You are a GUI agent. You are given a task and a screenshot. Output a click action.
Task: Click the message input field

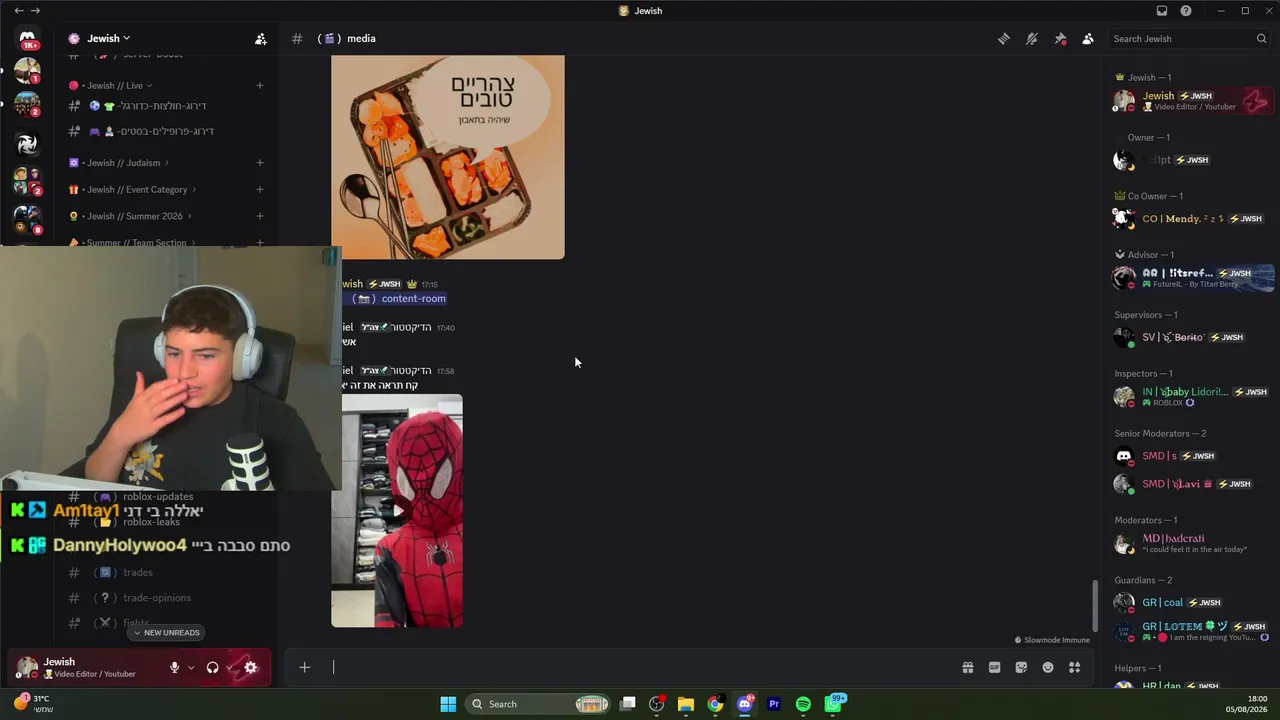tap(640, 668)
